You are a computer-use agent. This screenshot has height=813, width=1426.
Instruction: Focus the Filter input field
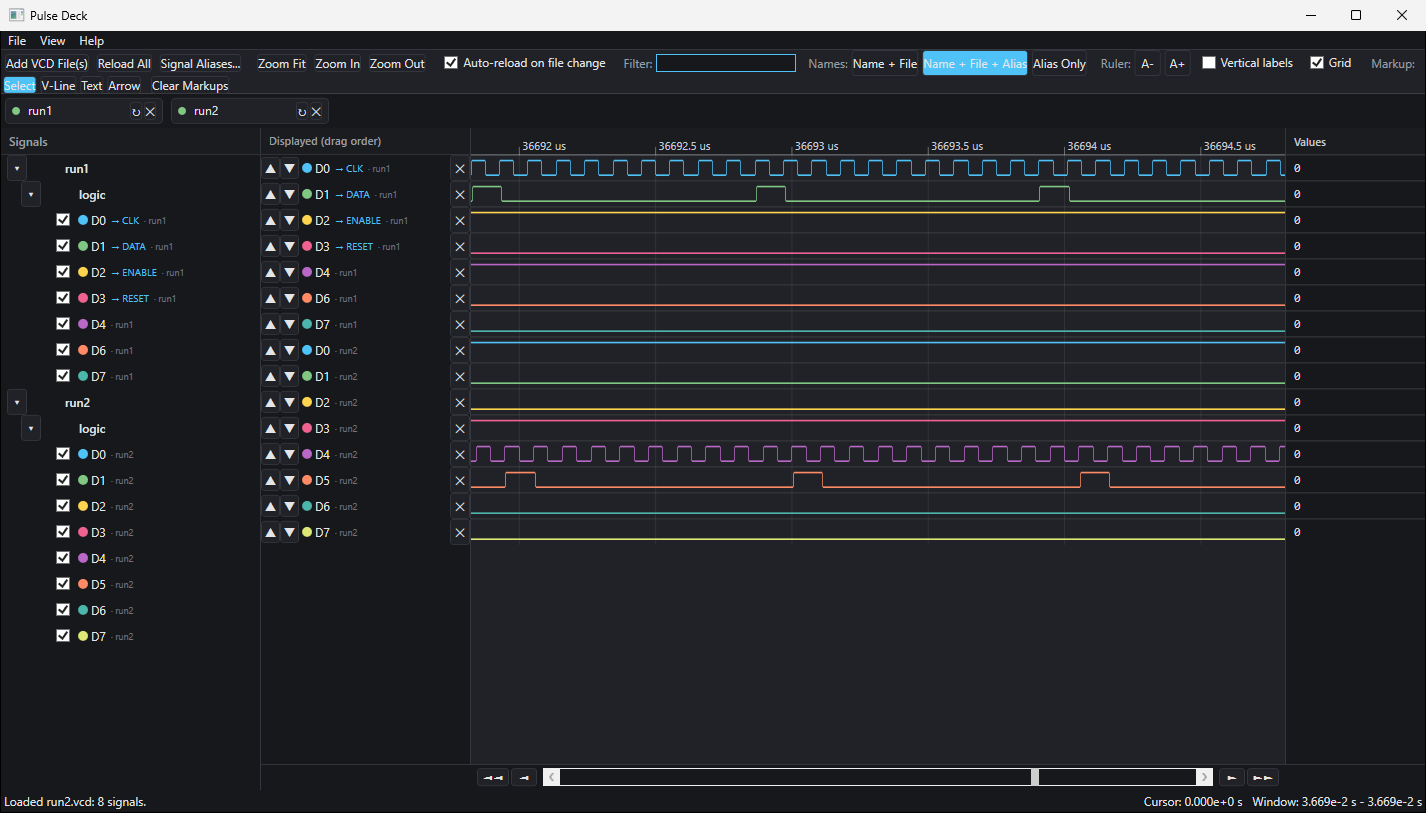(x=726, y=63)
